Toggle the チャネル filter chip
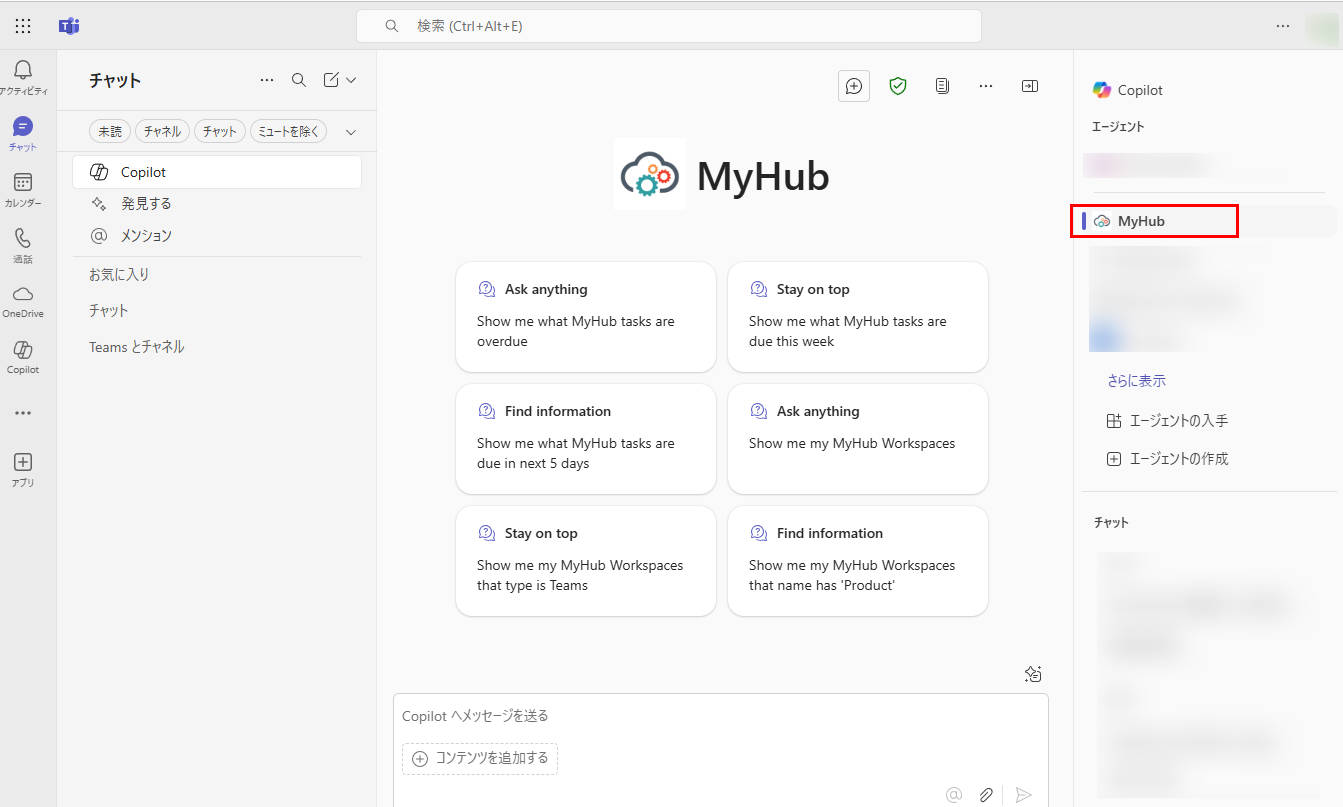Viewport: 1343px width, 807px height. click(162, 131)
